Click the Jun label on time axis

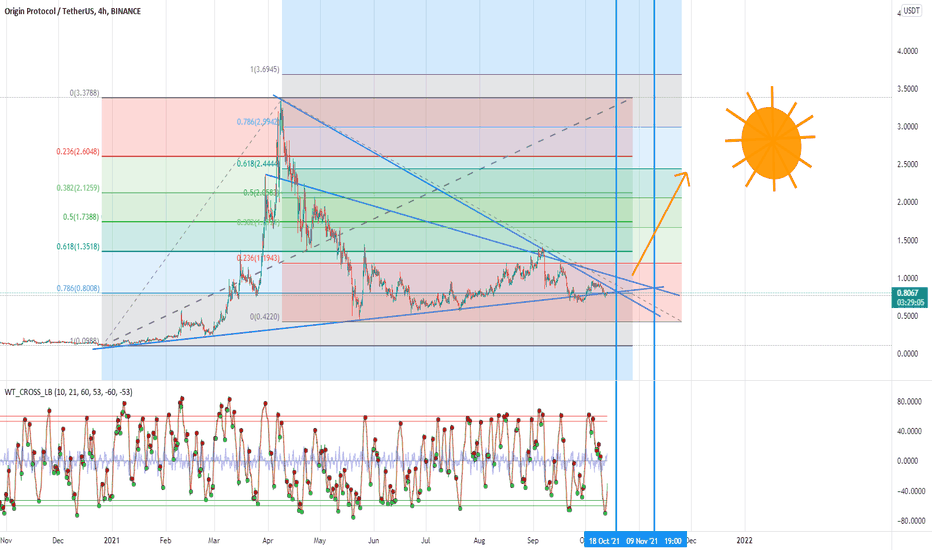point(373,540)
